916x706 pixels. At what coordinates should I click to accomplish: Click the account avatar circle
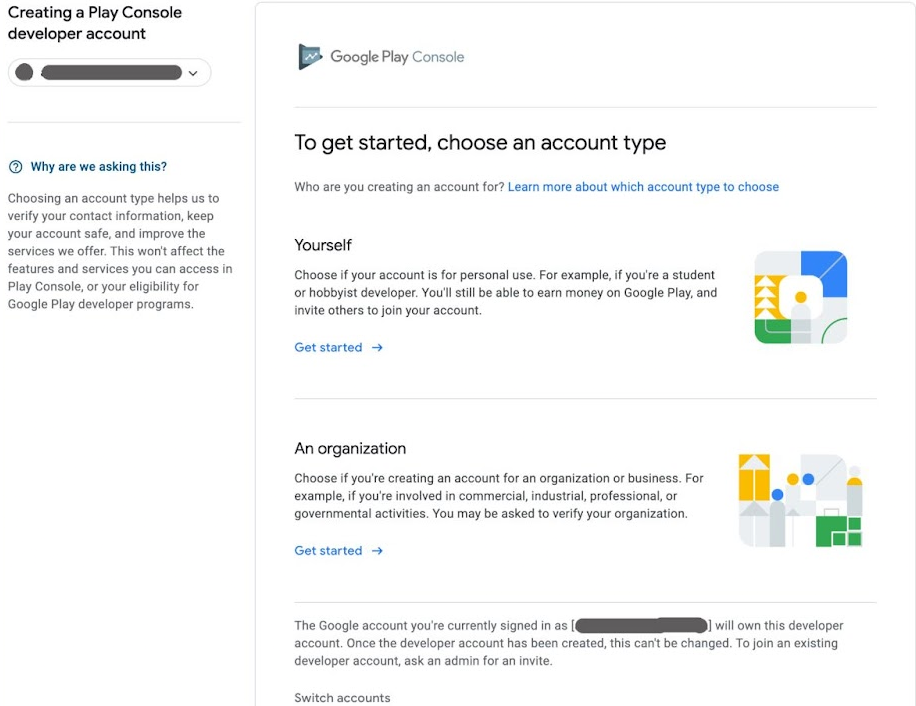pyautogui.click(x=25, y=72)
